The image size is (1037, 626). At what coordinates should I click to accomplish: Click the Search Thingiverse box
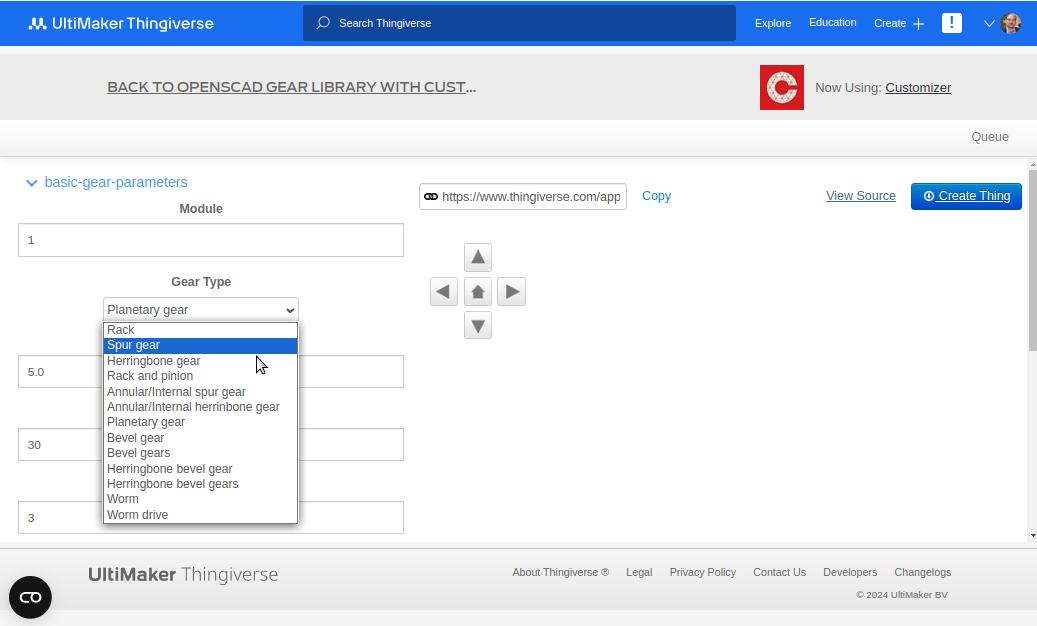pos(519,23)
